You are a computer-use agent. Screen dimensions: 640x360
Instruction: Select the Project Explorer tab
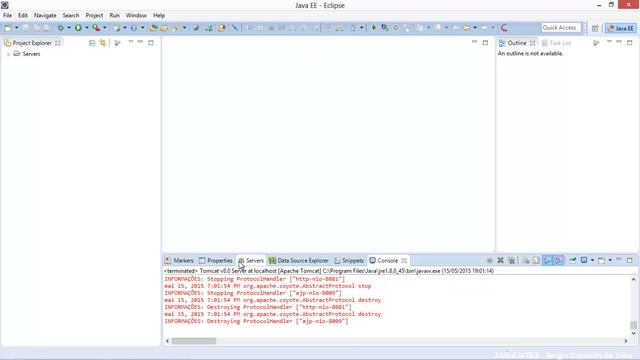click(32, 43)
